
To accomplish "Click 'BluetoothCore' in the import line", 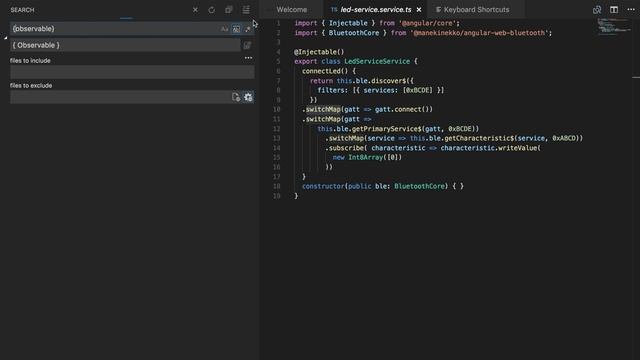I will pyautogui.click(x=354, y=33).
